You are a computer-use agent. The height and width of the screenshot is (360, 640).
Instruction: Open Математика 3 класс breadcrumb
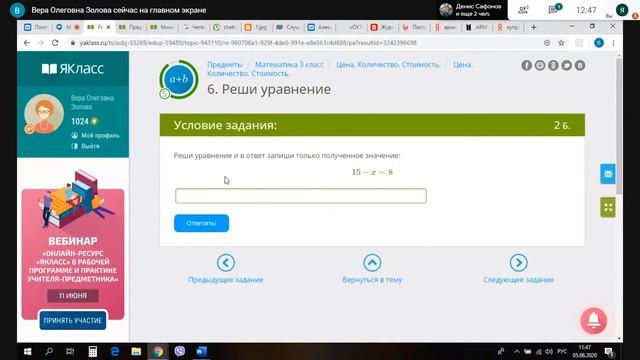[289, 64]
